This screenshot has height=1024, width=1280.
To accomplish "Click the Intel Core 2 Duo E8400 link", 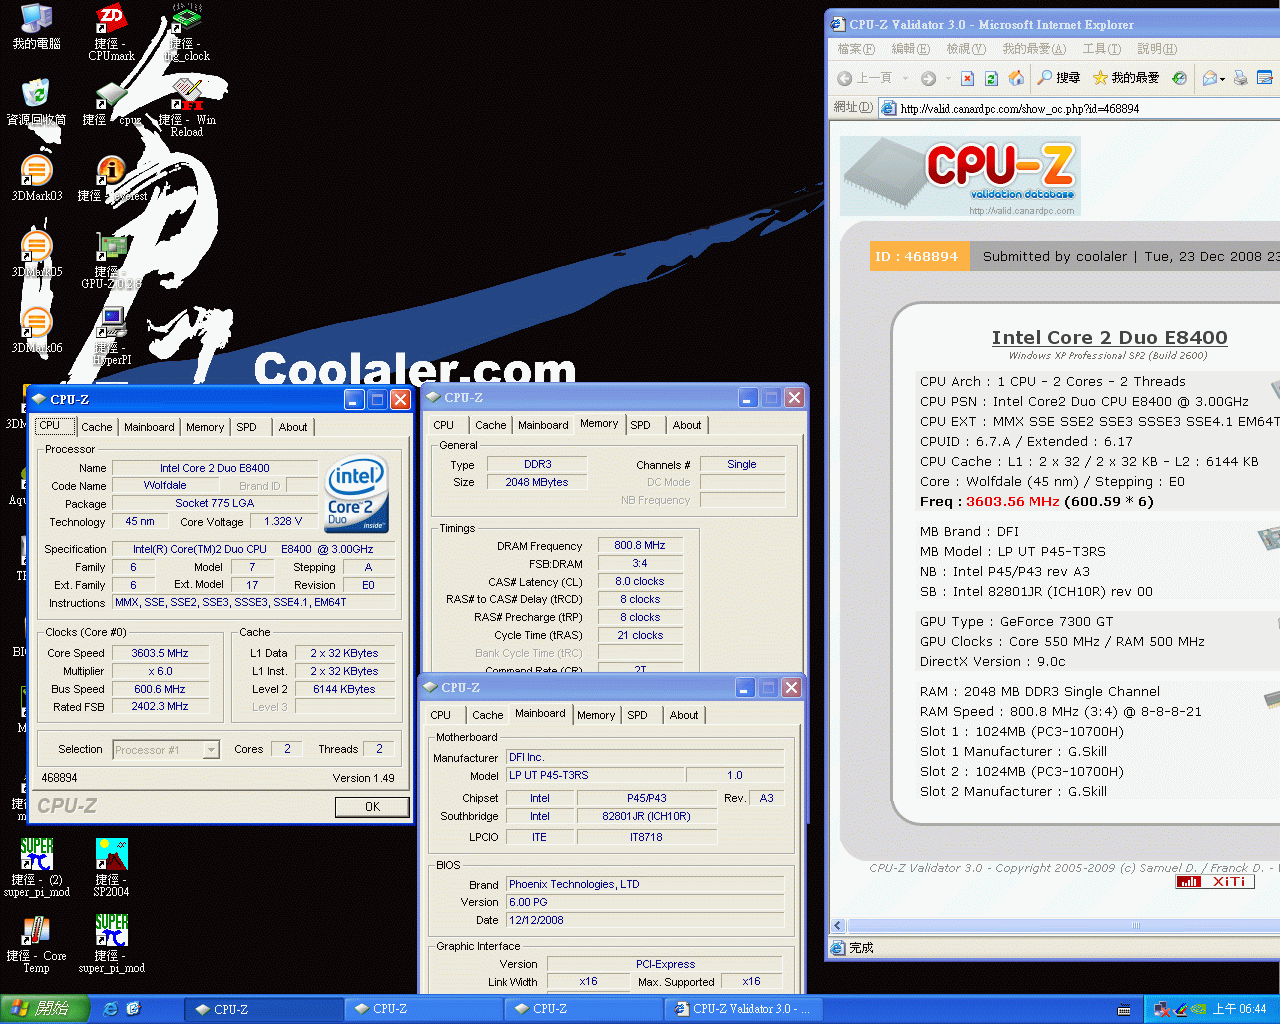I will [1109, 338].
